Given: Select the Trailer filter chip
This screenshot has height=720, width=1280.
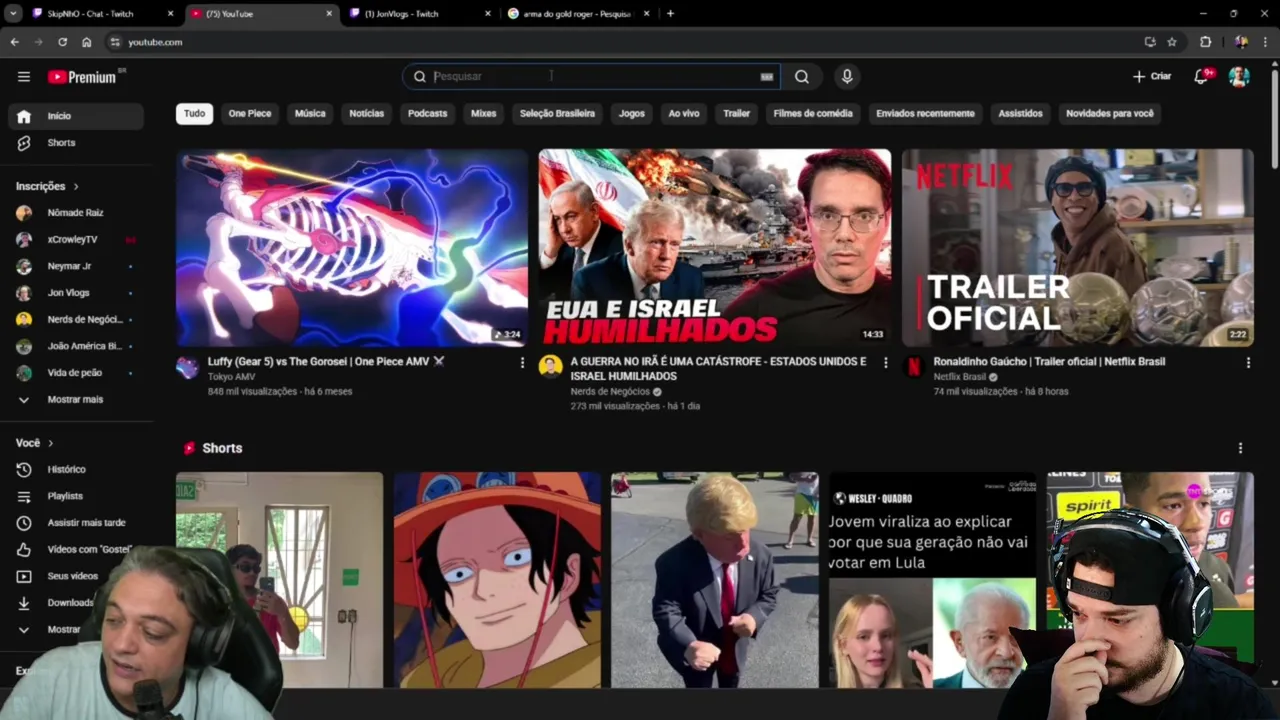Looking at the screenshot, I should click(x=737, y=114).
